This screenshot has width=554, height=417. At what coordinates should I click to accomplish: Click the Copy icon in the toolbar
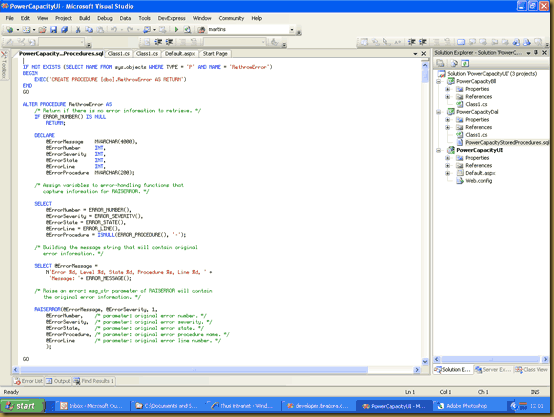click(89, 30)
